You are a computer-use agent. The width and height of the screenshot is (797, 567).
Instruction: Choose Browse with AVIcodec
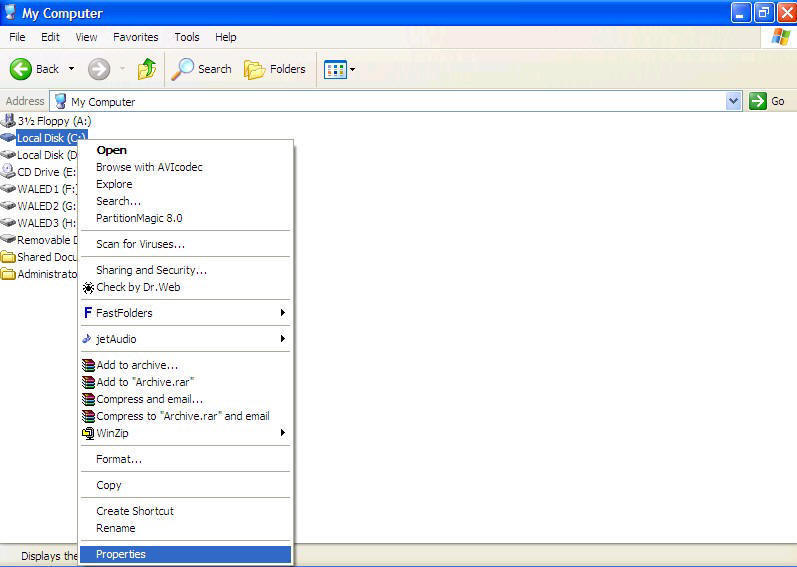(186, 167)
